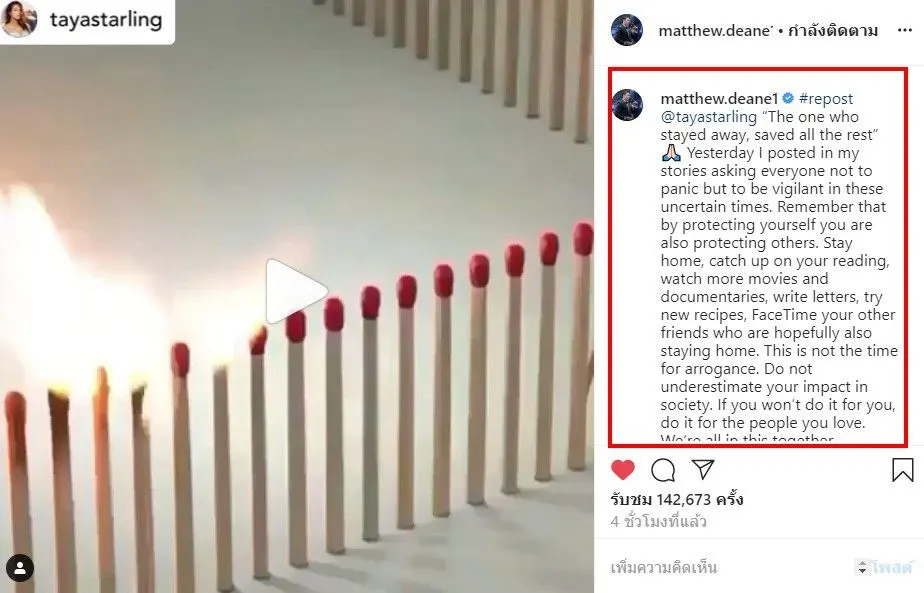
Task: Click matthew.deane username in post header
Action: click(715, 31)
